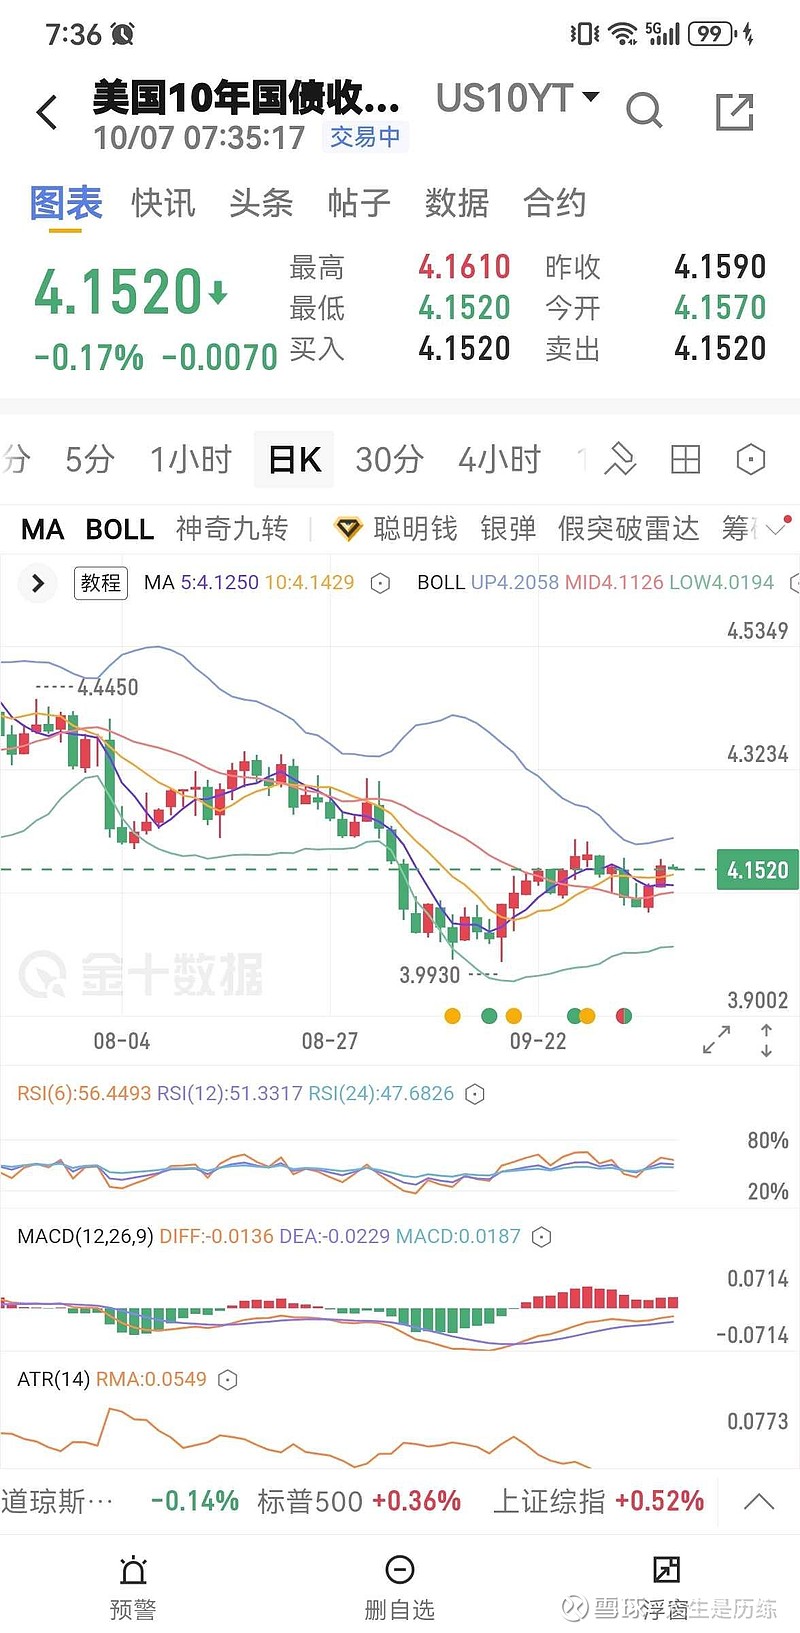800x1633 pixels.
Task: Open the search magnifier icon
Action: click(644, 111)
